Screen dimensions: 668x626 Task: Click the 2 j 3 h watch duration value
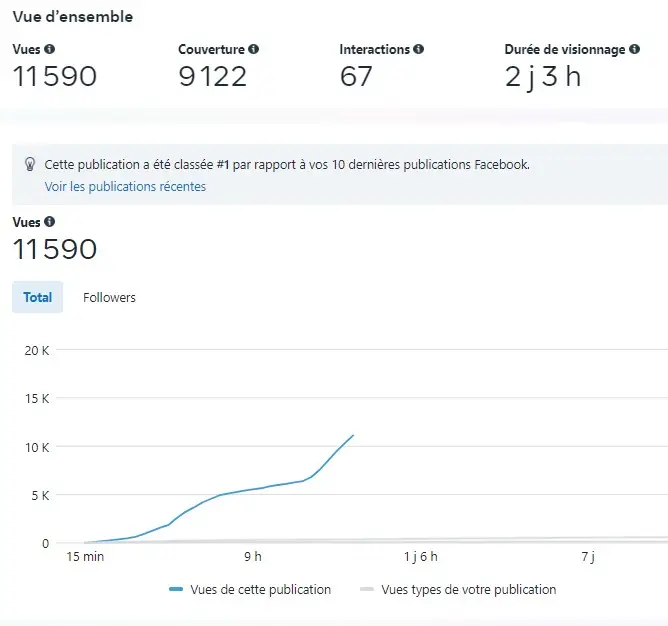pyautogui.click(x=543, y=76)
